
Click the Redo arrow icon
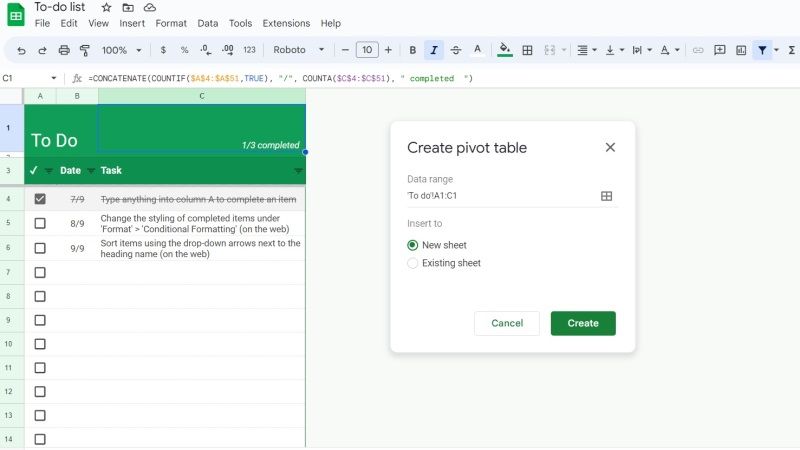[x=42, y=50]
